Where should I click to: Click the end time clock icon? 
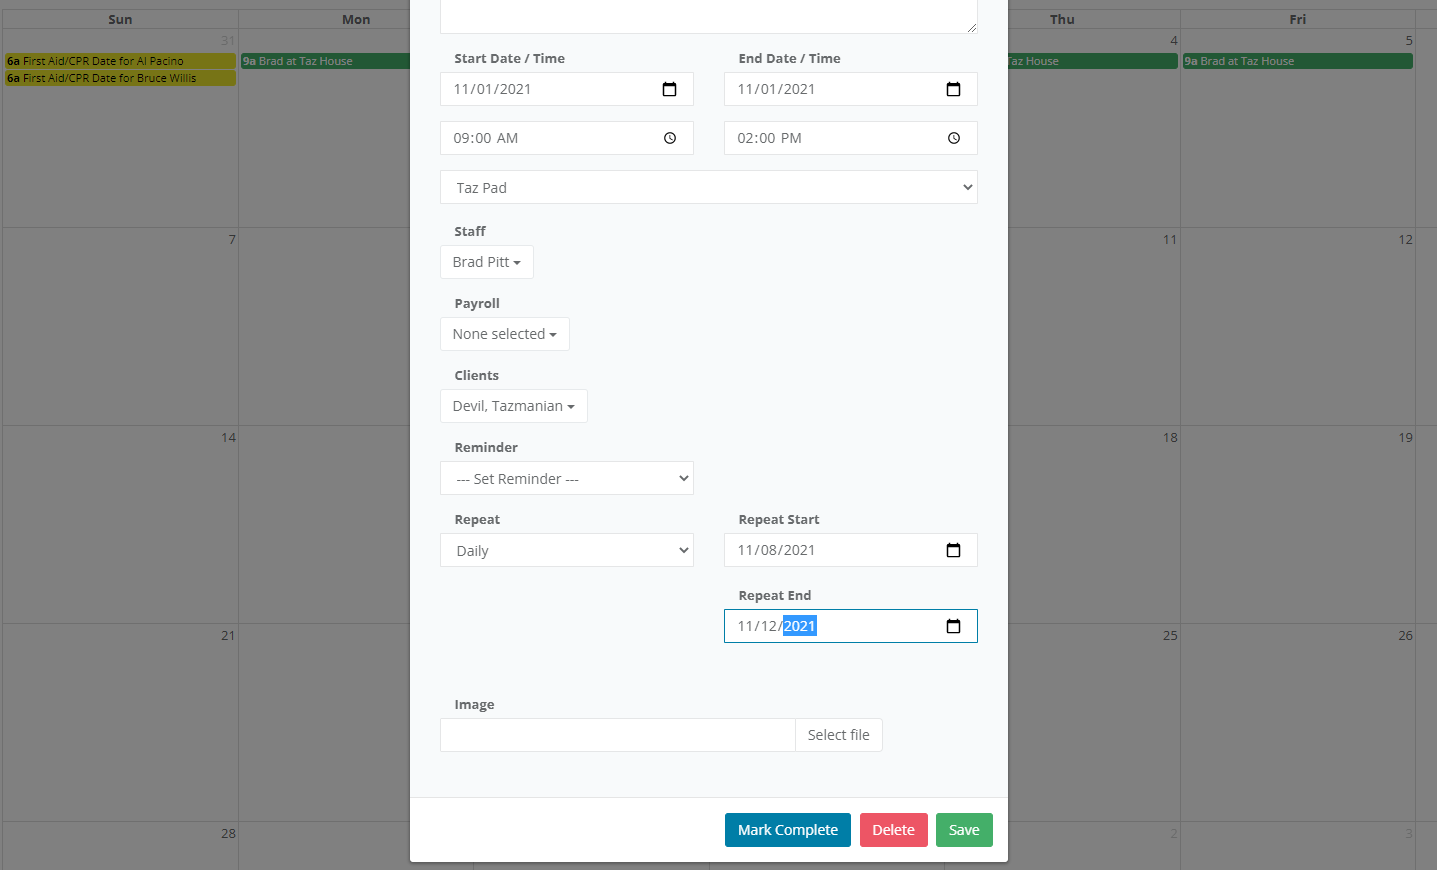coord(953,138)
